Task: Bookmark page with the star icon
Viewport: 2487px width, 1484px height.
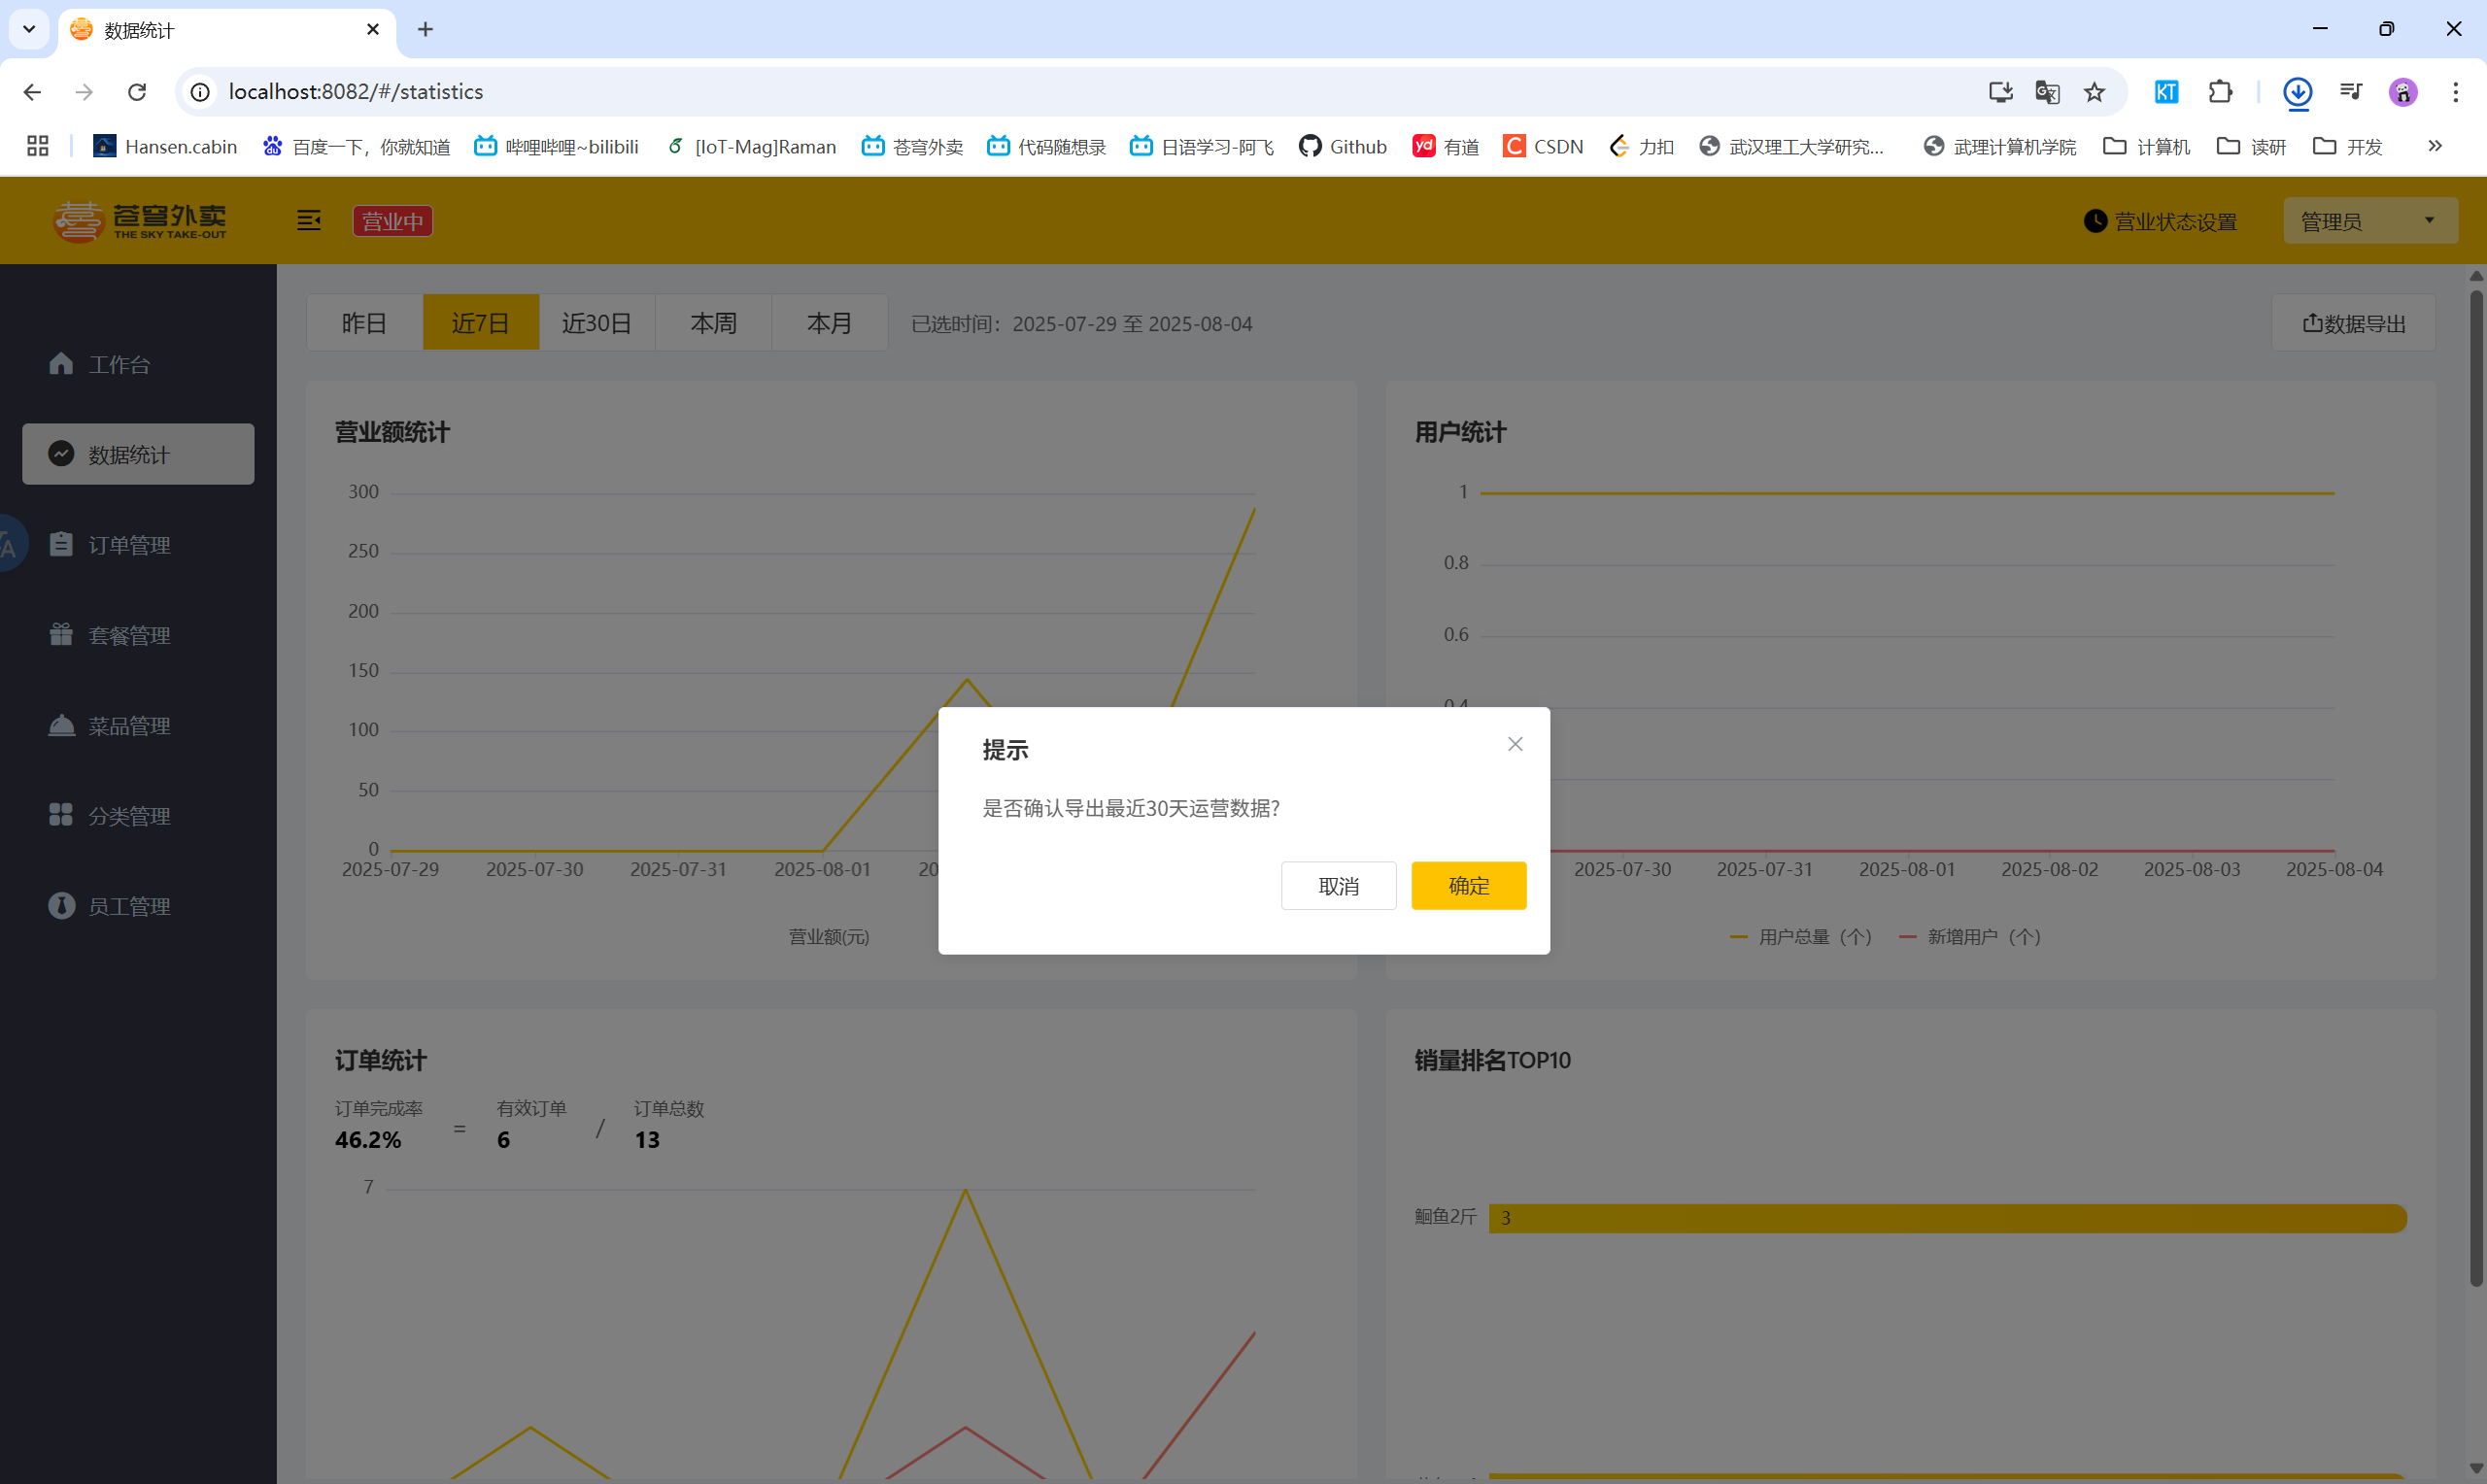Action: point(2094,92)
